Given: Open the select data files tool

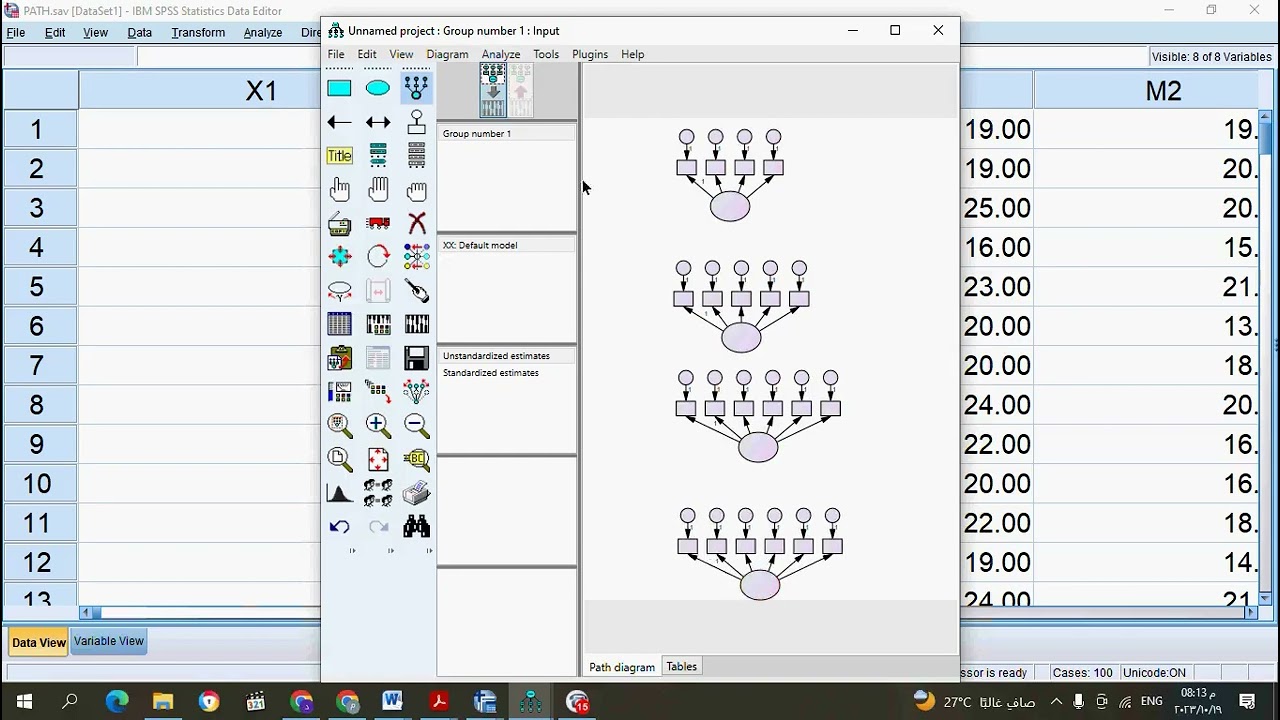Looking at the screenshot, I should 339,324.
